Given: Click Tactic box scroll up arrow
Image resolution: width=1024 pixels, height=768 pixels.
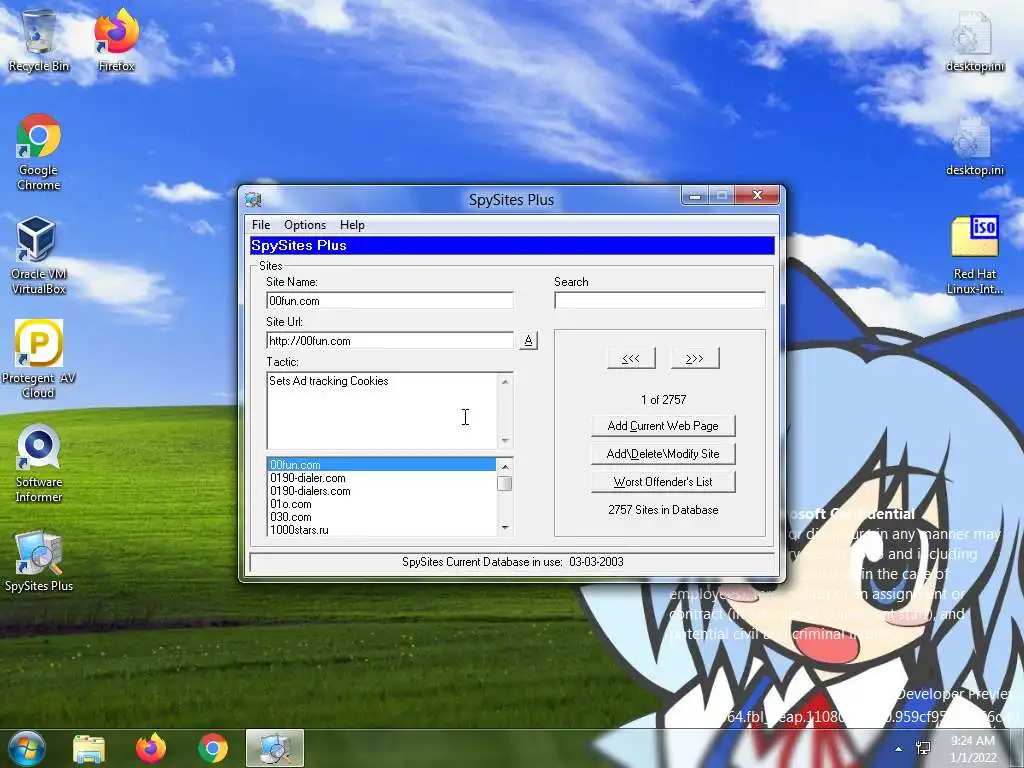Looking at the screenshot, I should (505, 381).
